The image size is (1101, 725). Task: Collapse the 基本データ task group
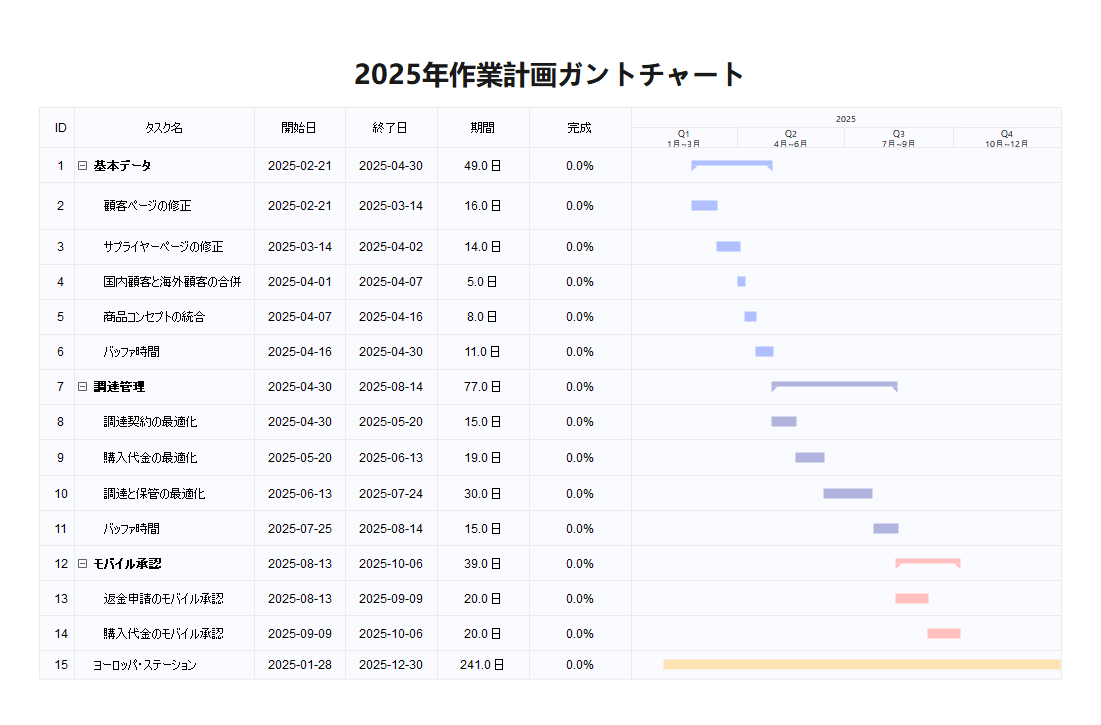(x=83, y=166)
